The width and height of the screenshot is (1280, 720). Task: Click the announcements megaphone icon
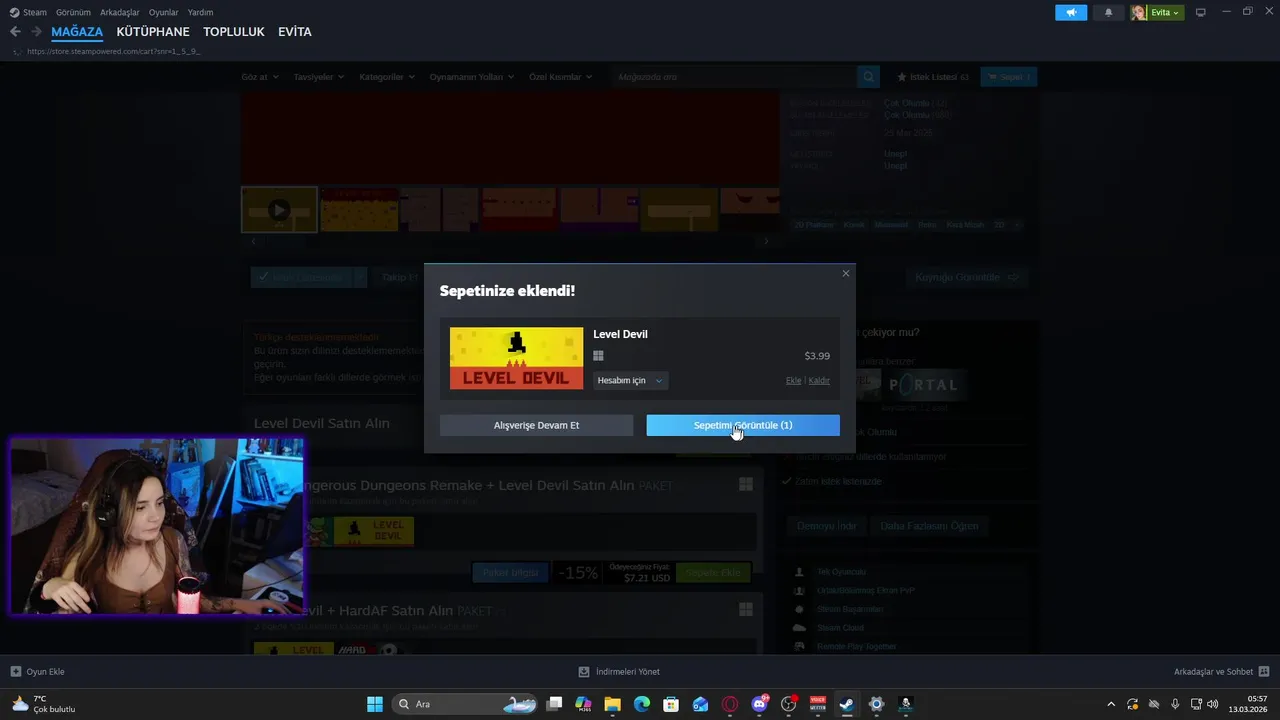1071,12
